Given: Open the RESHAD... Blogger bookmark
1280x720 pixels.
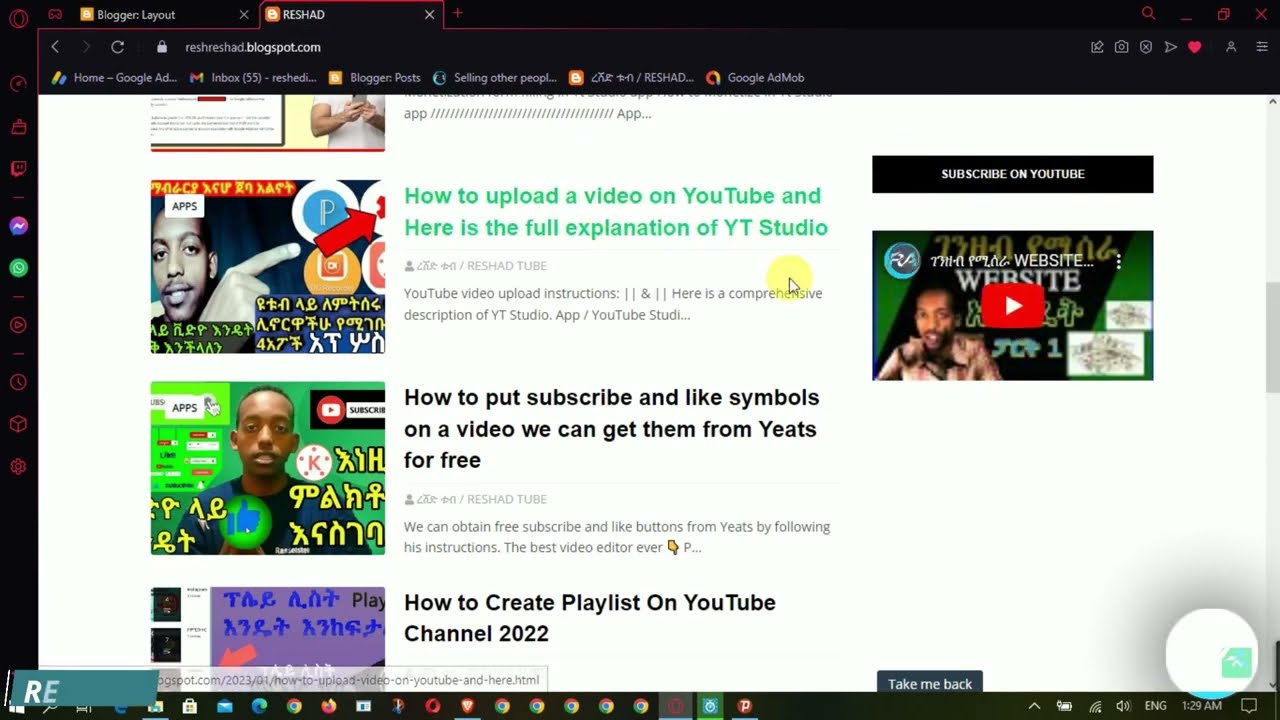Looking at the screenshot, I should 631,77.
